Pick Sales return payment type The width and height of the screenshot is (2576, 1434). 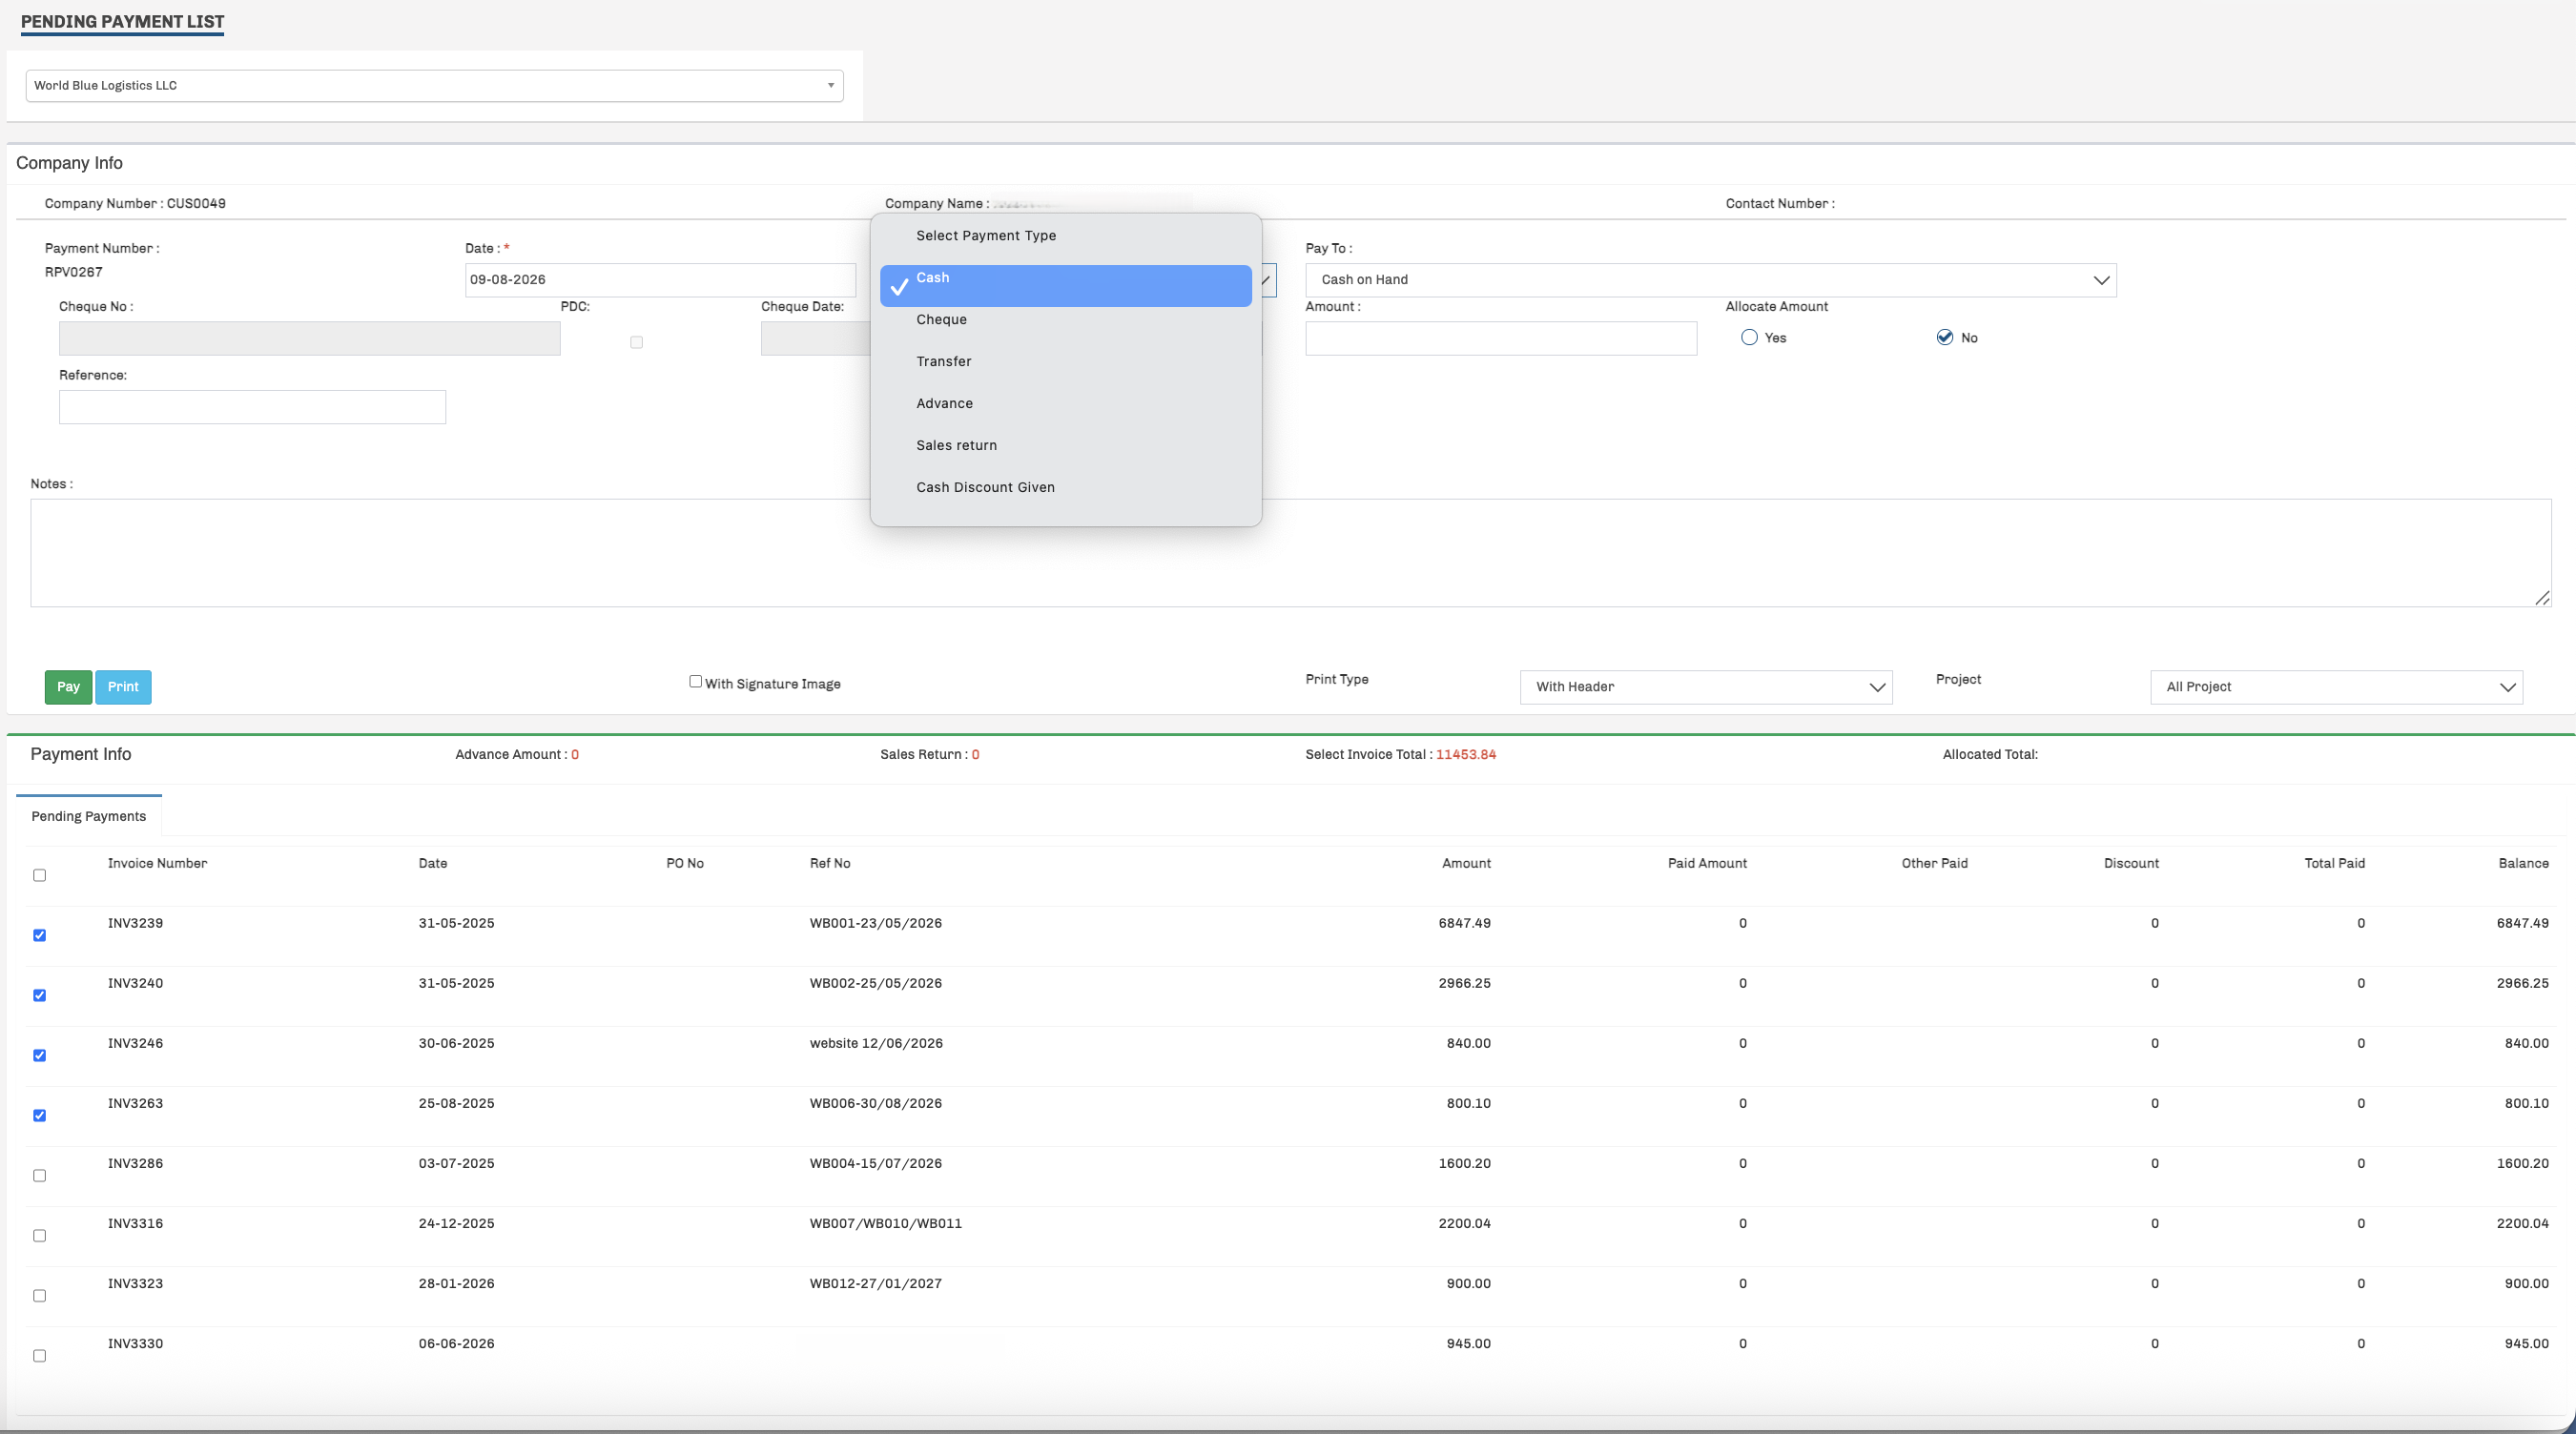pos(1065,446)
